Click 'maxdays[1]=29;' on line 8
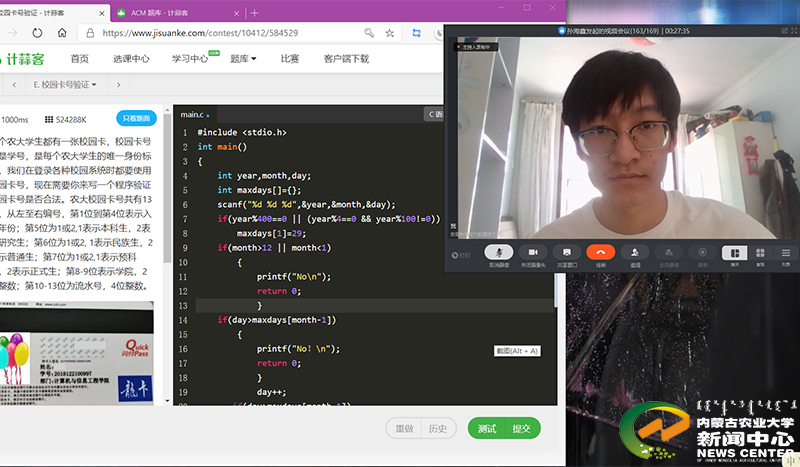This screenshot has width=800, height=467. pyautogui.click(x=271, y=233)
